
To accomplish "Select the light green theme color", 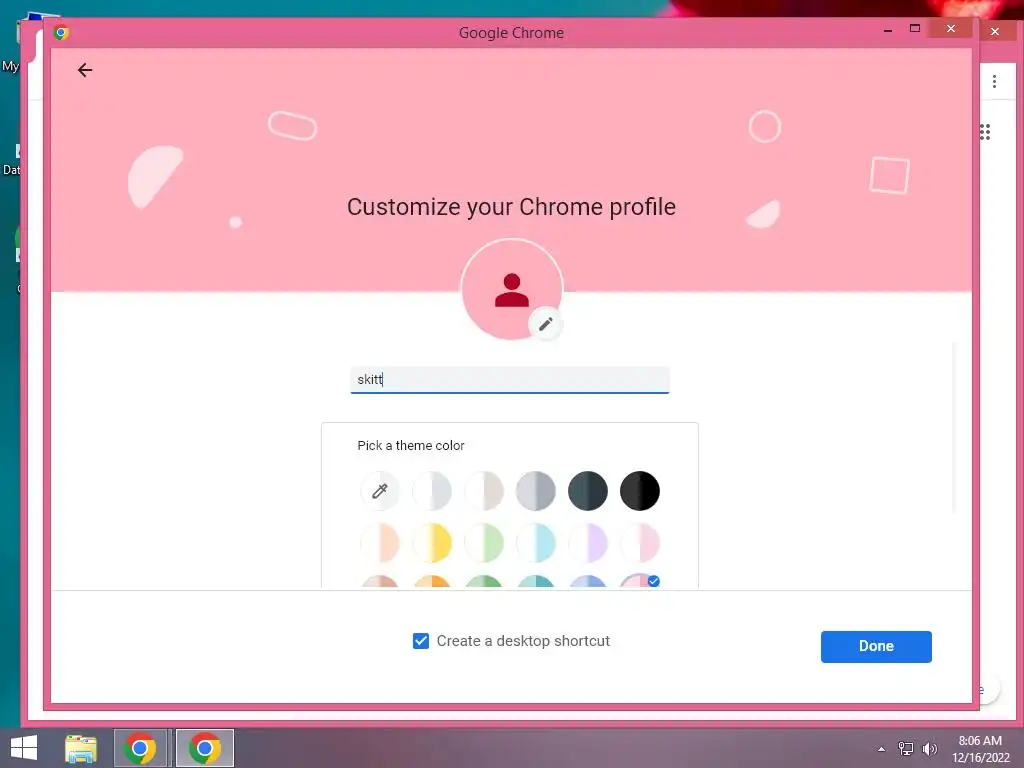I will coord(484,543).
